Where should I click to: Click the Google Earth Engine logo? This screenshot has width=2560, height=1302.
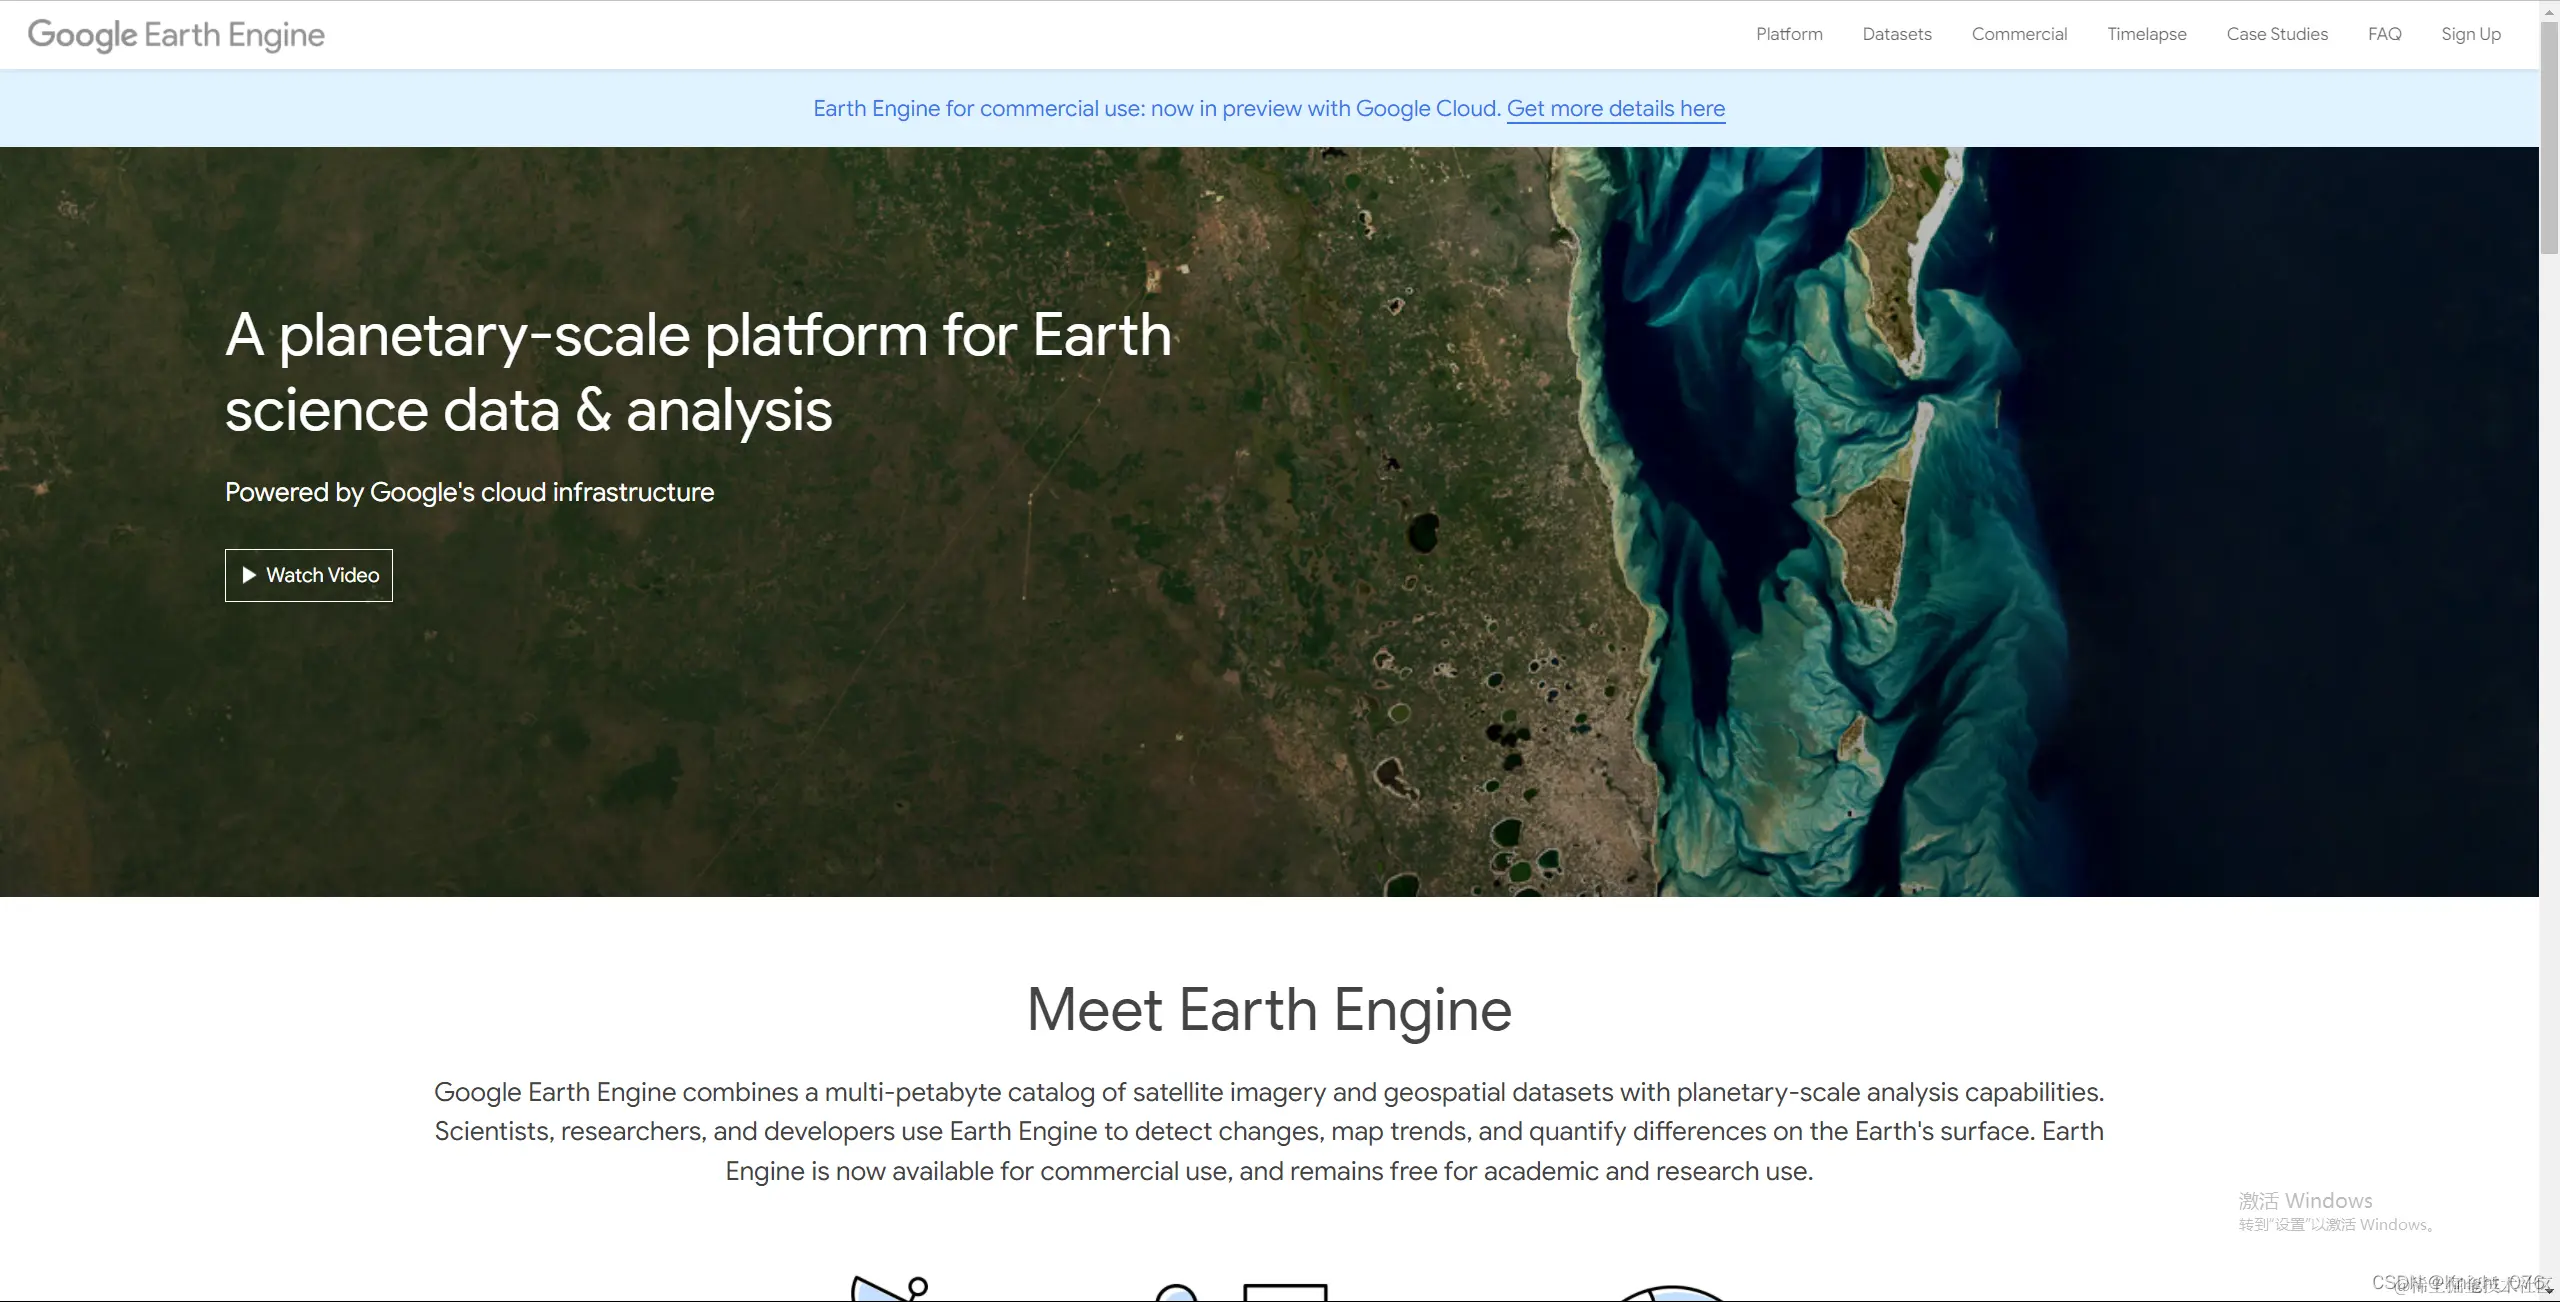175,35
